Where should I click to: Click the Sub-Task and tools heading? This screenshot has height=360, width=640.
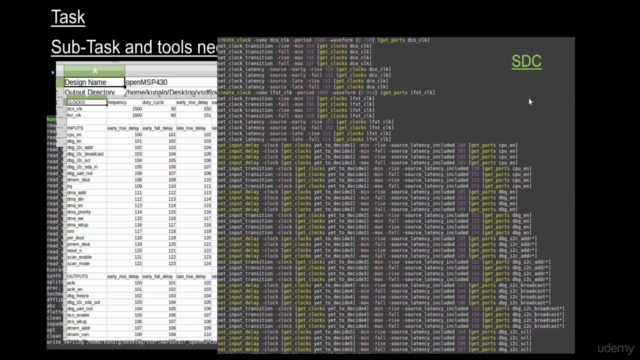pos(134,47)
